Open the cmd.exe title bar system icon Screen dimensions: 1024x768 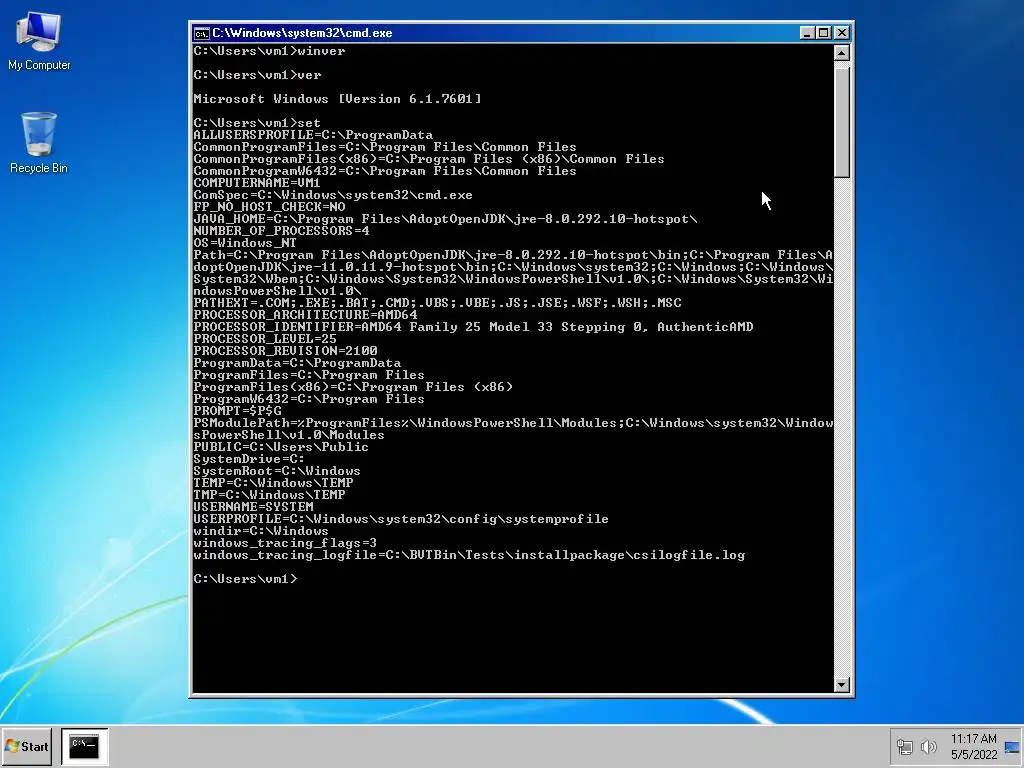[x=201, y=33]
